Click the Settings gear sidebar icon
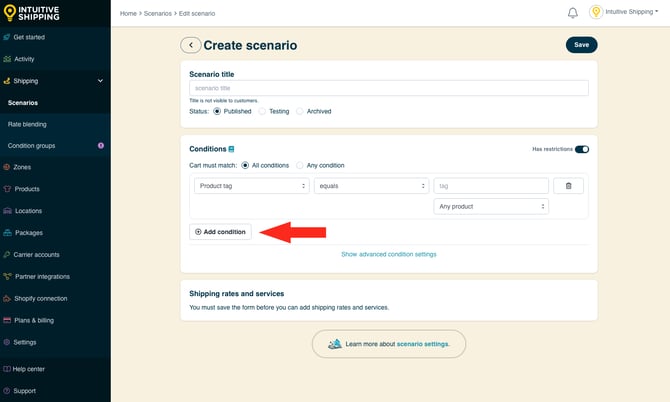670x402 pixels. [x=6, y=342]
